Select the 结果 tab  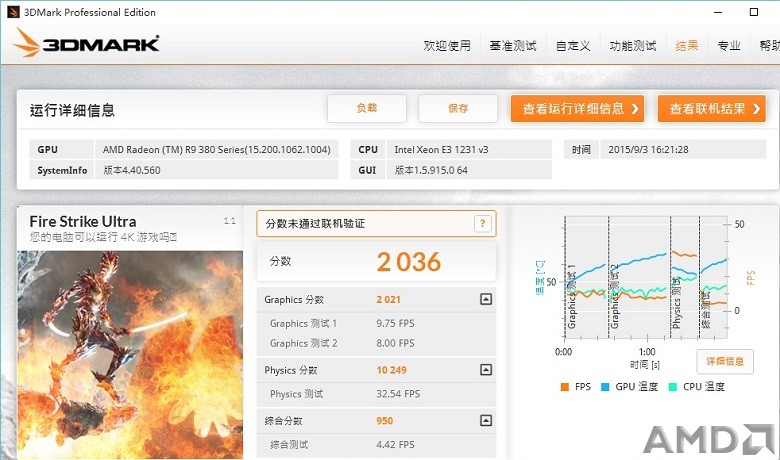(687, 46)
